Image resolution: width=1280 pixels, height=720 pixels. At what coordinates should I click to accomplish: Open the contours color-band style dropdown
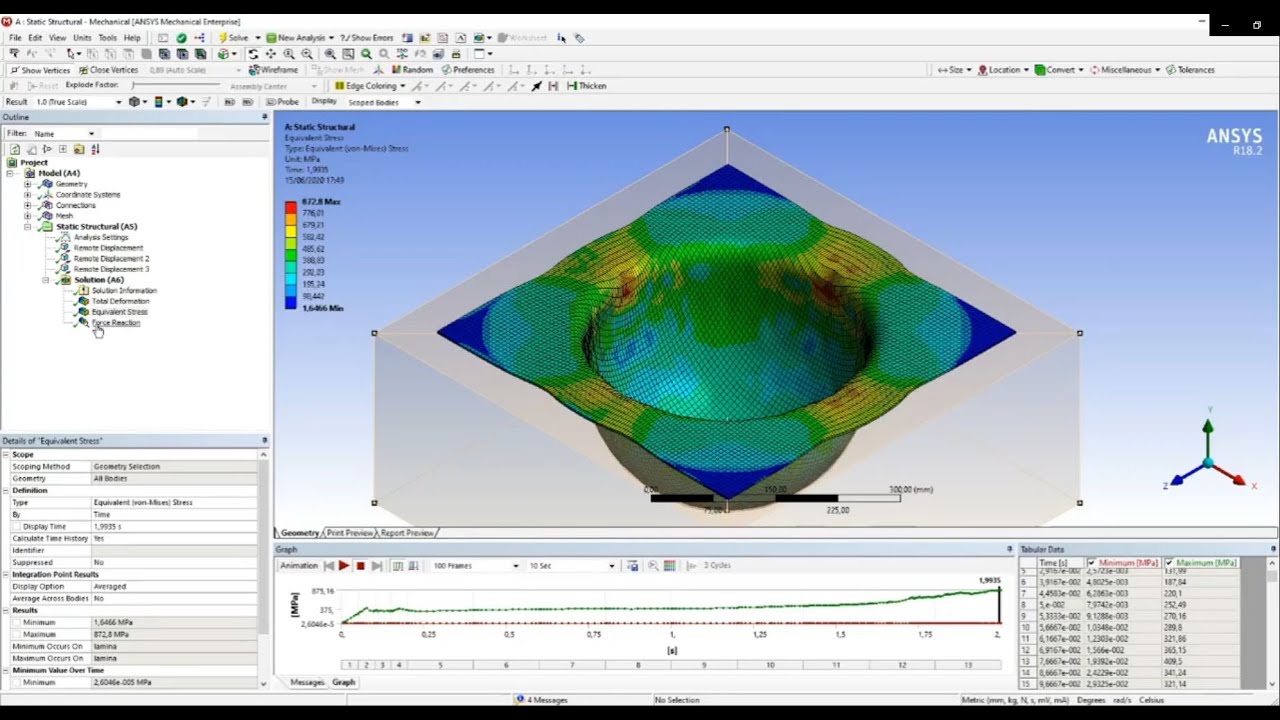[x=164, y=102]
